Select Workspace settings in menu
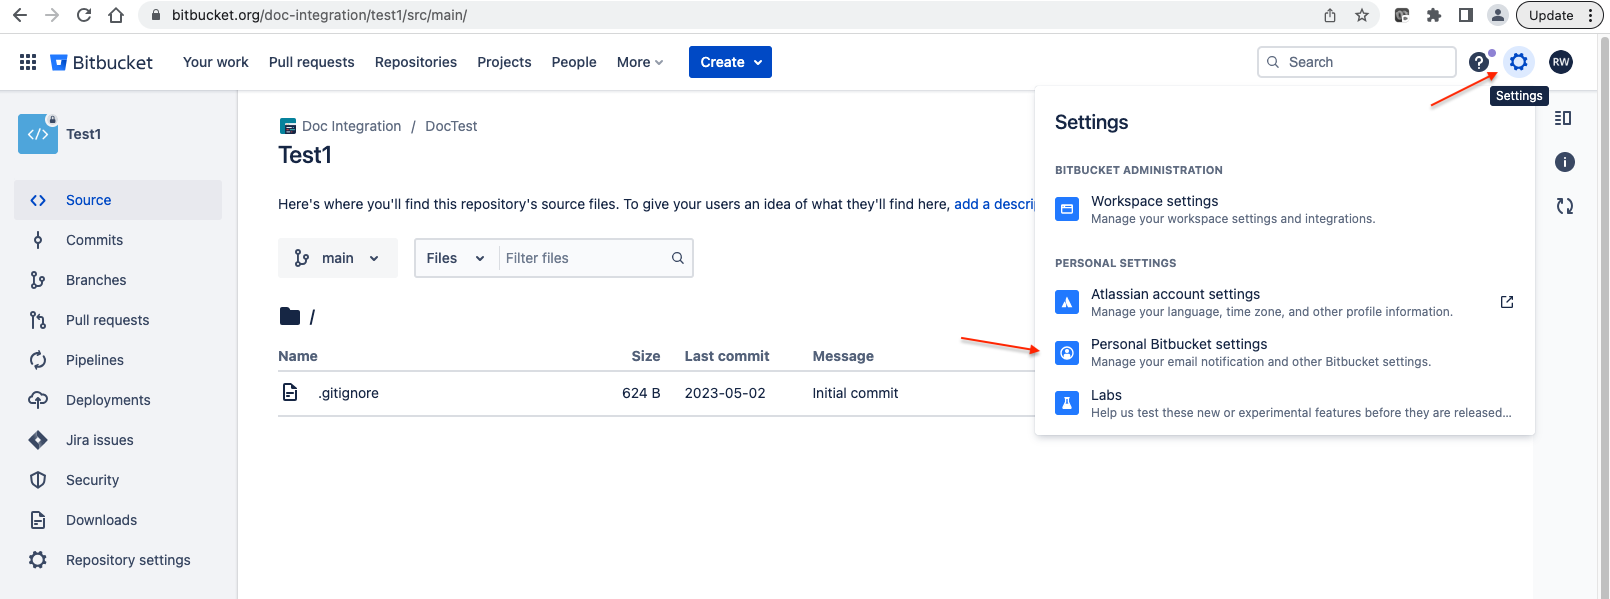Screen dimensions: 1610x599 click(x=1154, y=201)
